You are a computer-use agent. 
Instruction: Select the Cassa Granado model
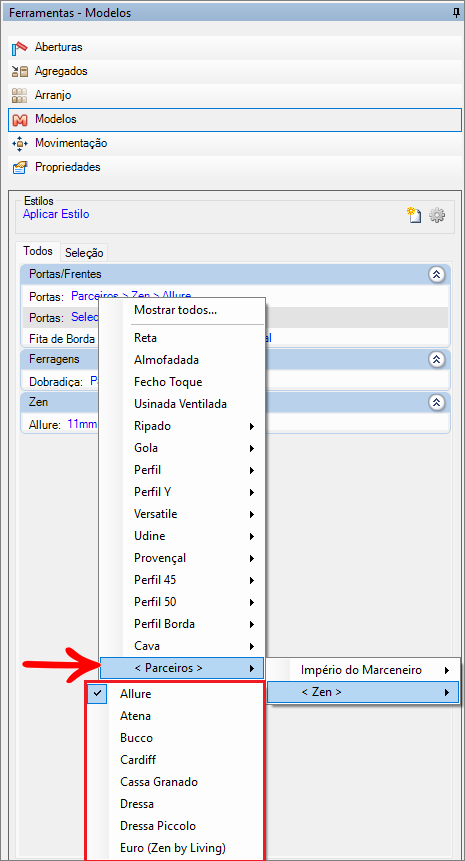175,782
